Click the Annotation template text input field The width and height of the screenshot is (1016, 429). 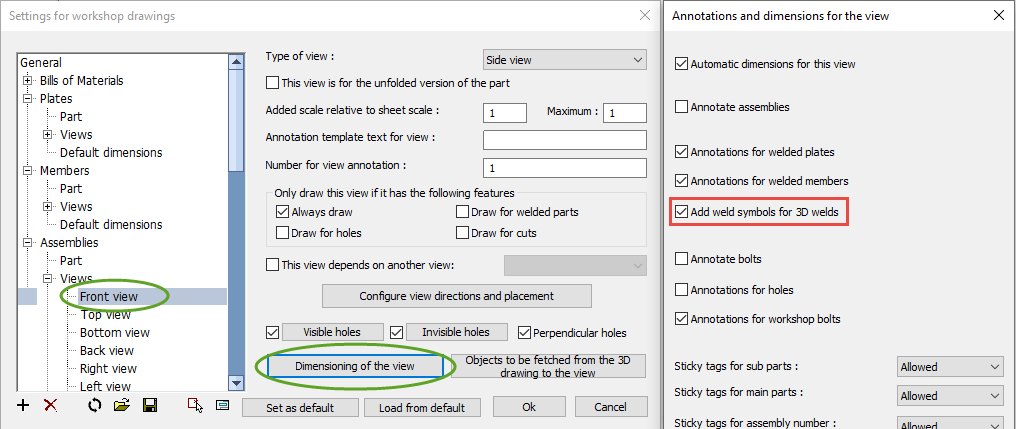click(x=564, y=139)
